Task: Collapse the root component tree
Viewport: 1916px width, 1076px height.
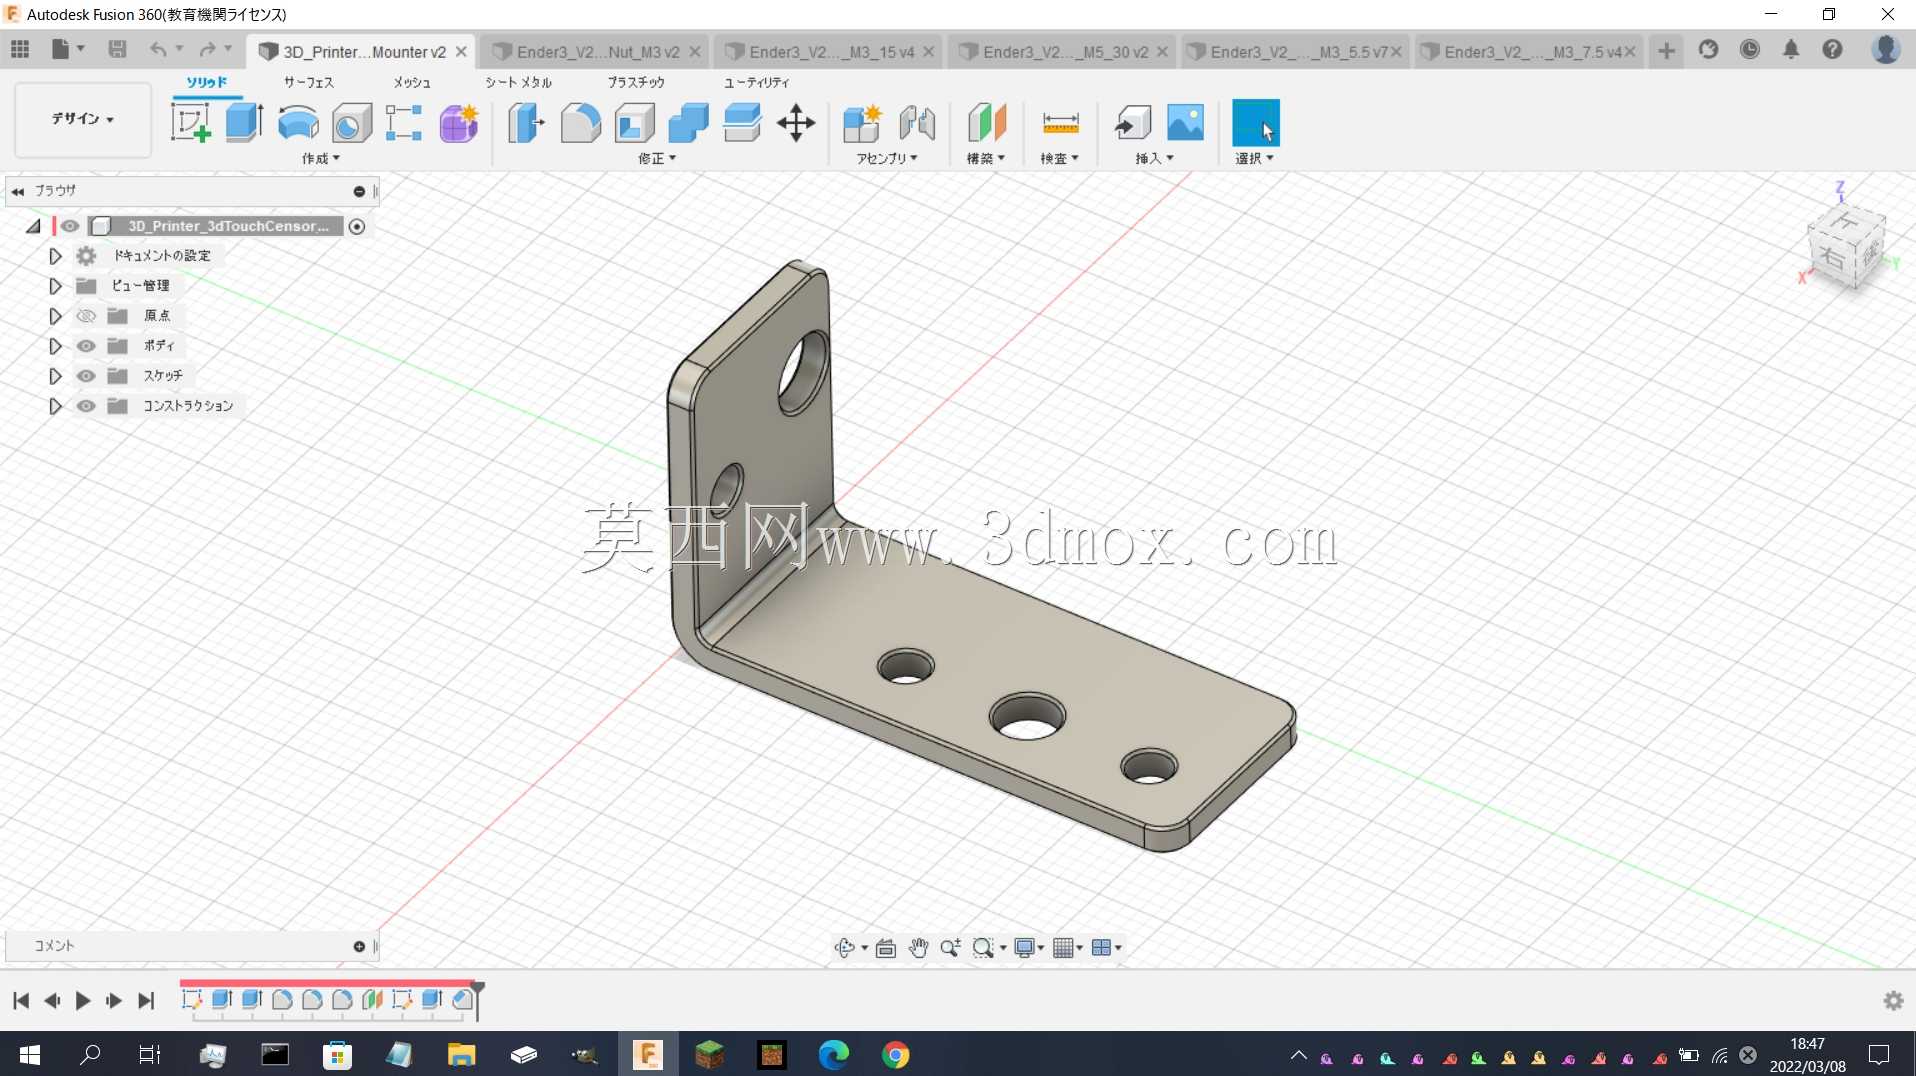Action: coord(33,226)
